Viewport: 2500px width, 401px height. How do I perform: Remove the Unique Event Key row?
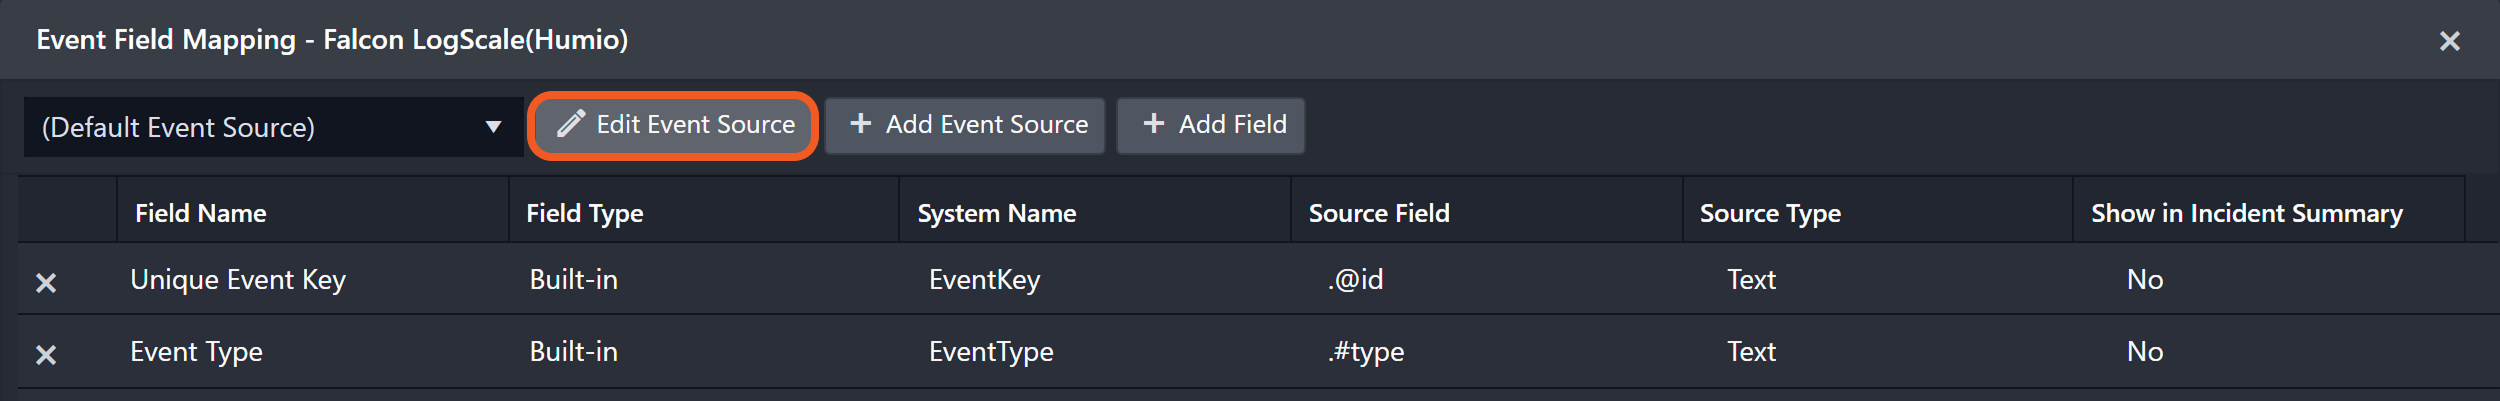(x=46, y=283)
